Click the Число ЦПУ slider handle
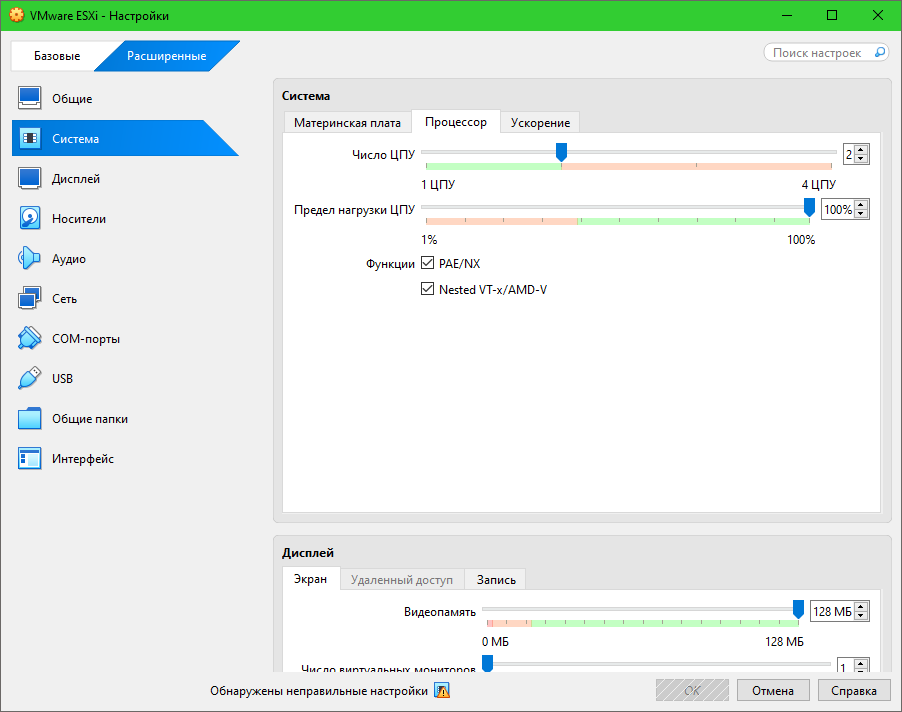Screen dimensions: 902x712 click(561, 151)
